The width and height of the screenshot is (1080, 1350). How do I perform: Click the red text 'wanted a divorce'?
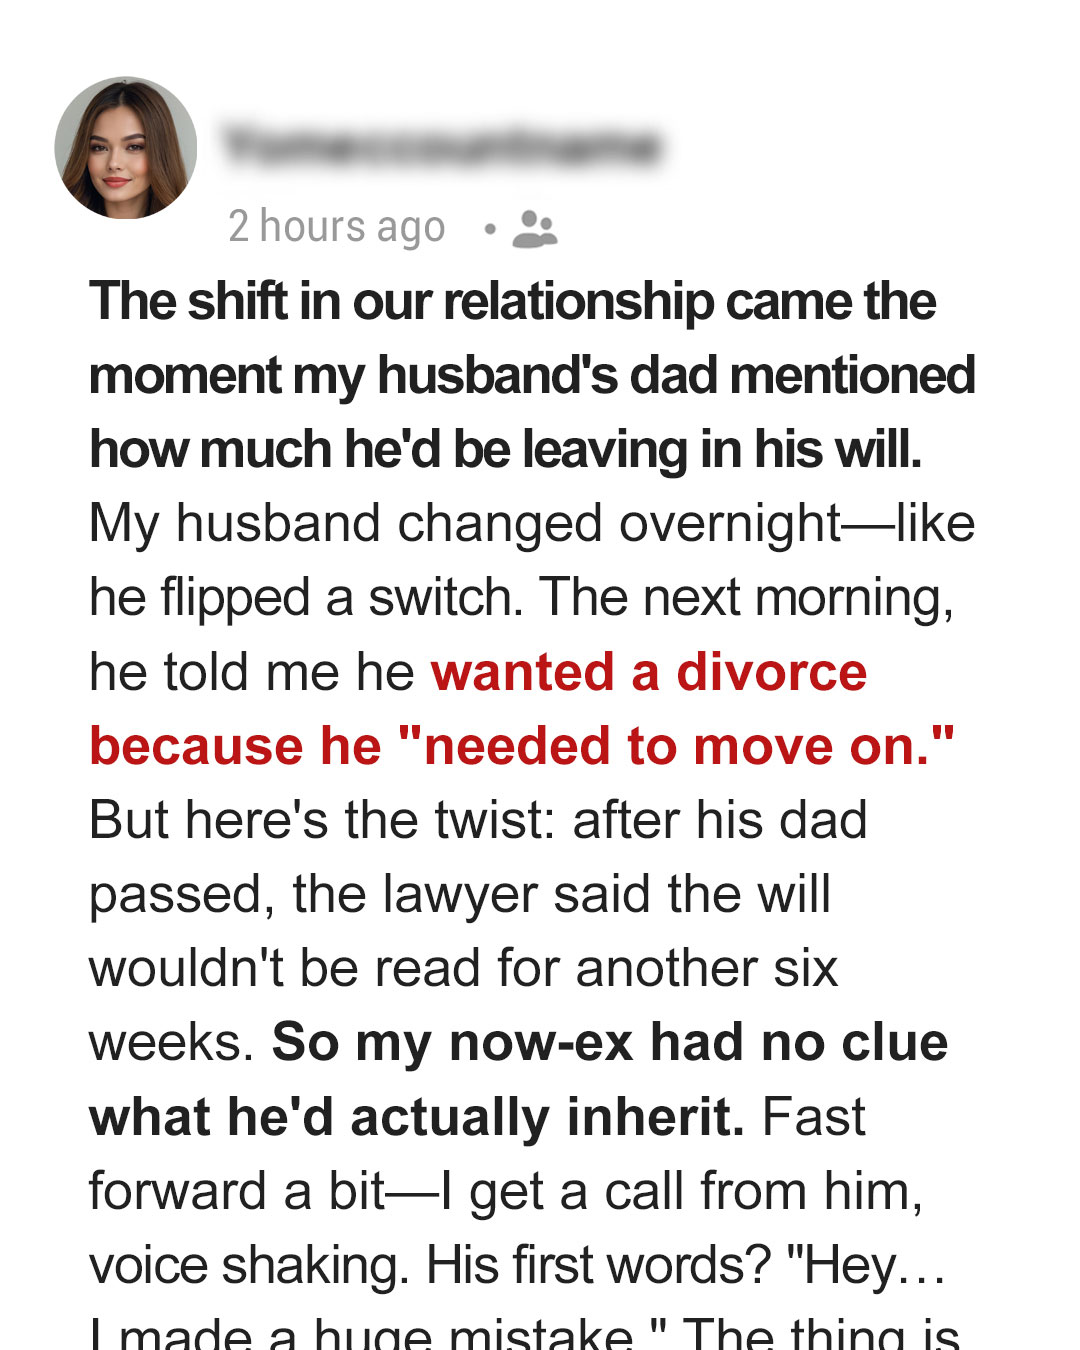tap(649, 671)
